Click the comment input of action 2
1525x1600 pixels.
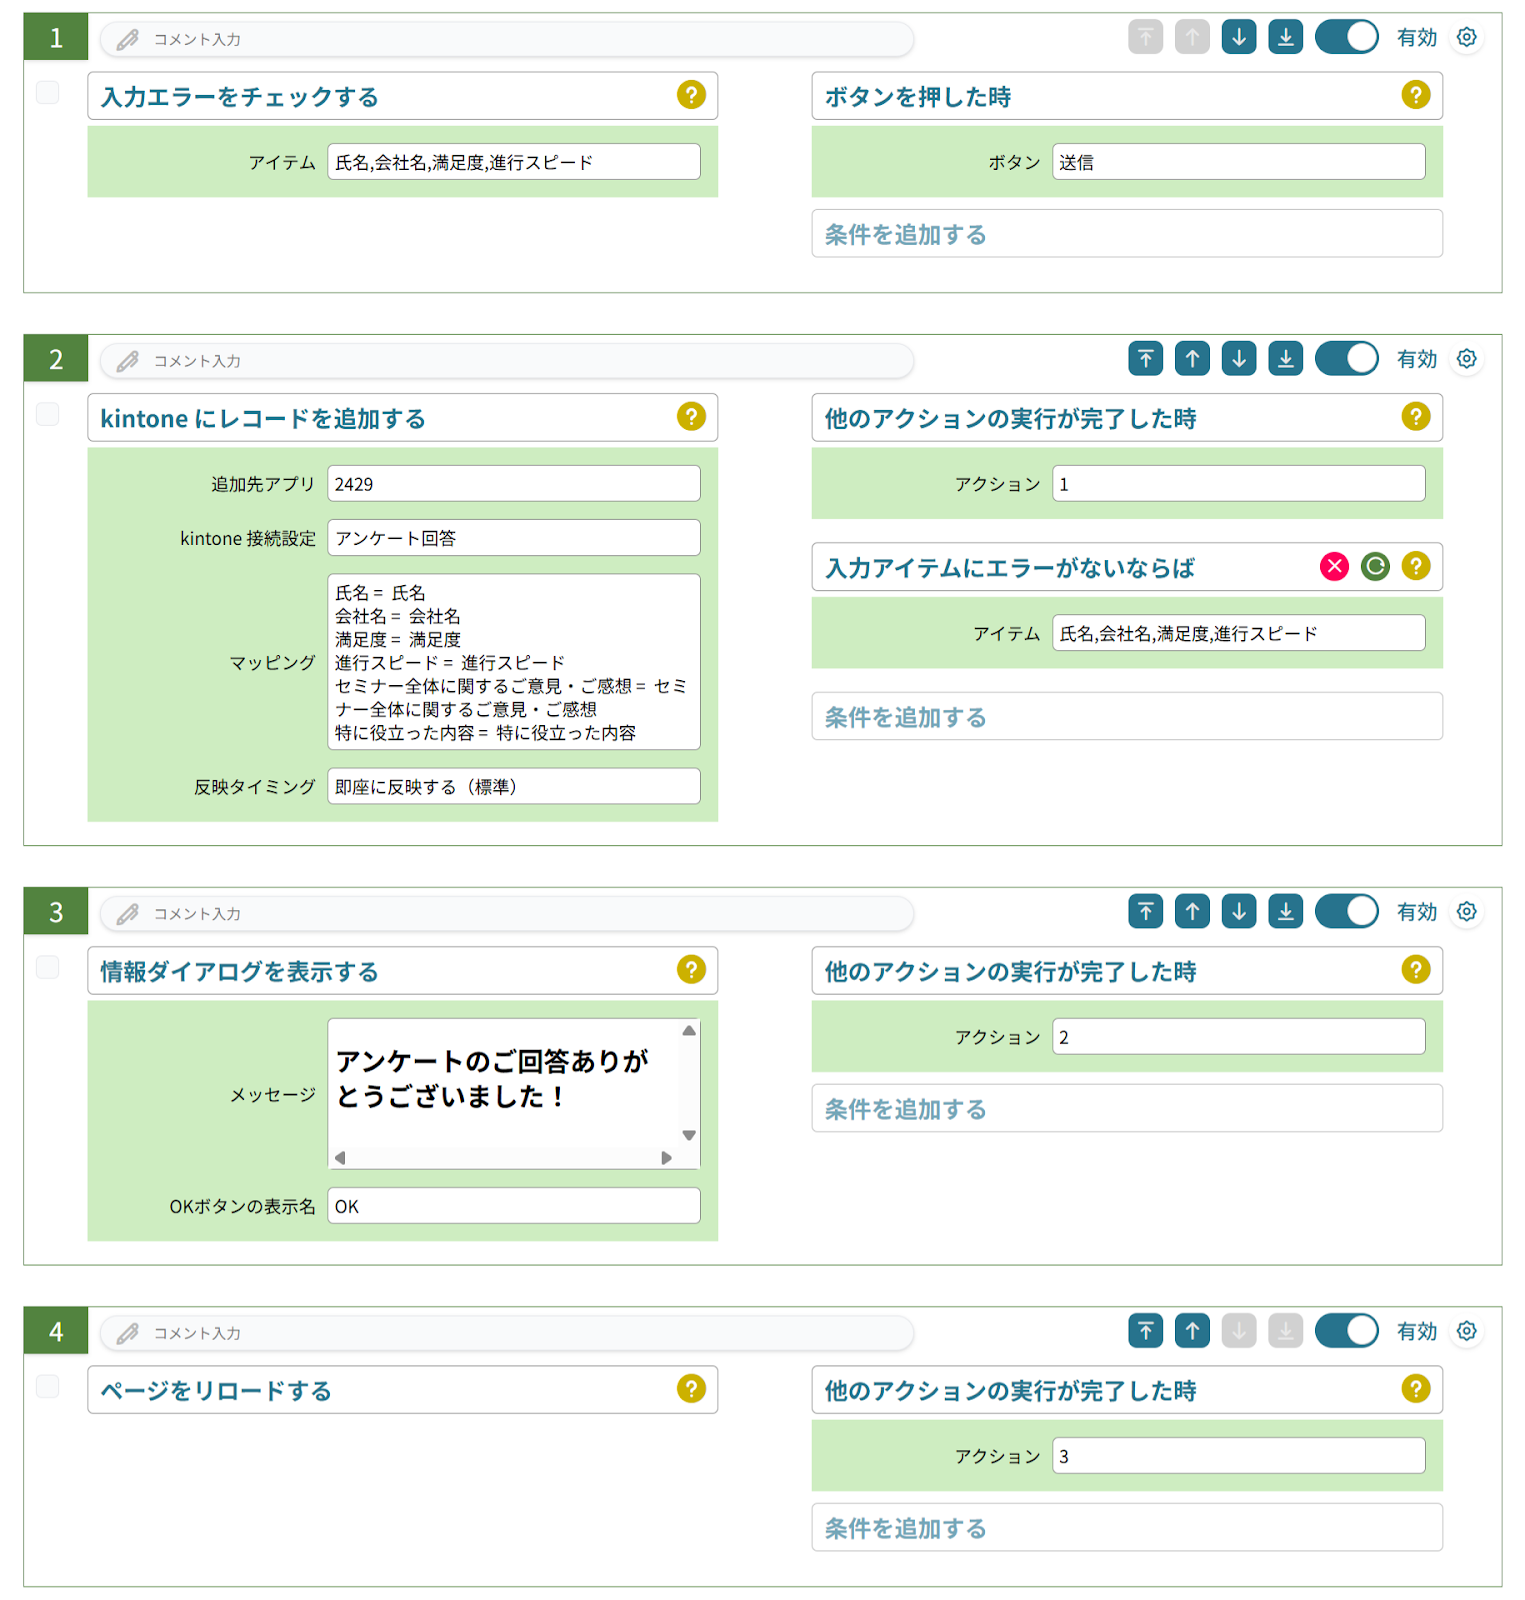(506, 360)
